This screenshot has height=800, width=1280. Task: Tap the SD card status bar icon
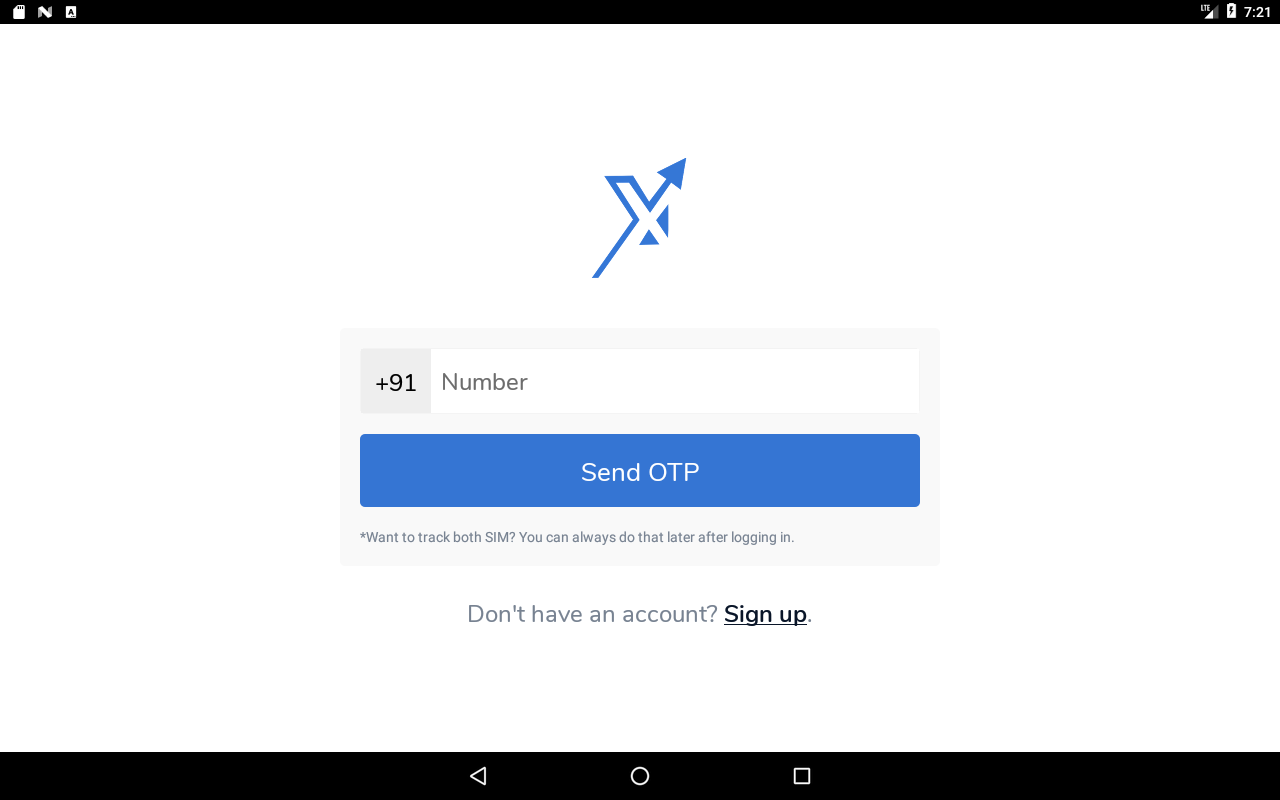point(19,12)
